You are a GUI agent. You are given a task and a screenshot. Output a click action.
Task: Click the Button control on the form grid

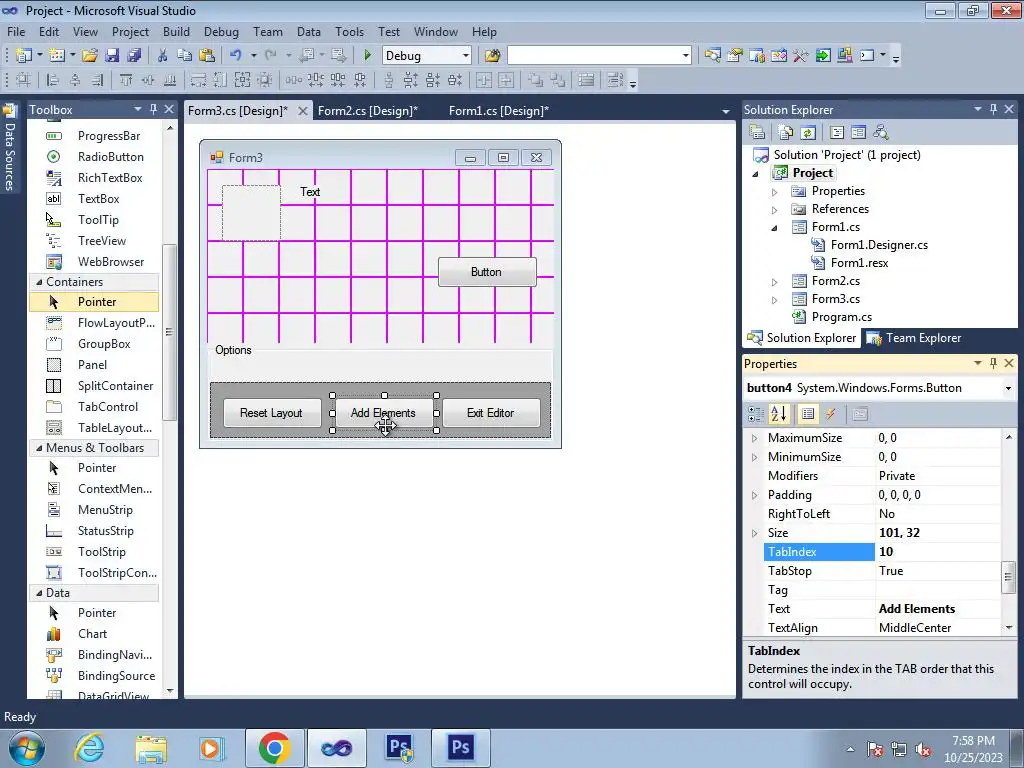tap(487, 272)
